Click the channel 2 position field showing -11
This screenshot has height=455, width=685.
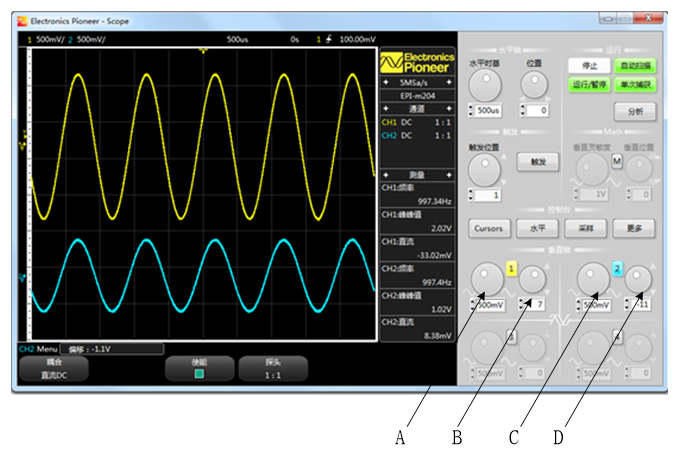641,304
